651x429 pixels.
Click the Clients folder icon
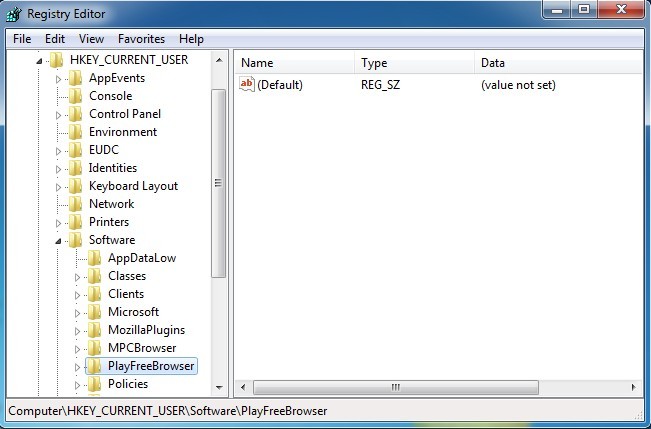(95, 294)
